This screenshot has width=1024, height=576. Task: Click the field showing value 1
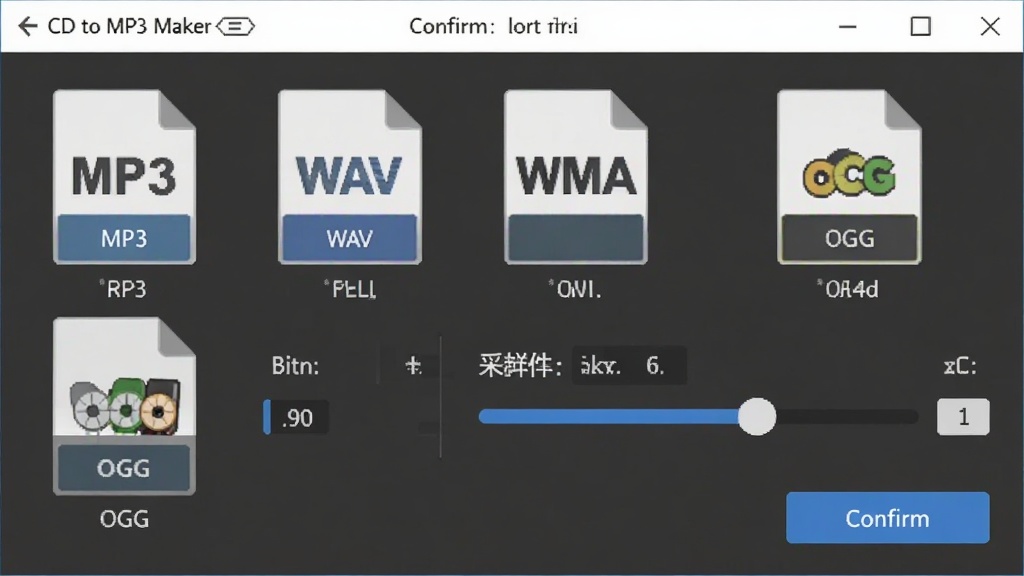tap(963, 417)
